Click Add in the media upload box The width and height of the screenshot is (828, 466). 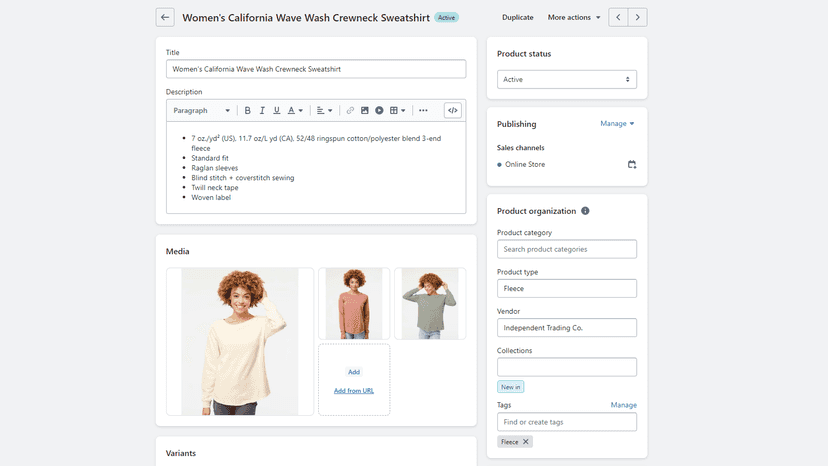point(354,372)
